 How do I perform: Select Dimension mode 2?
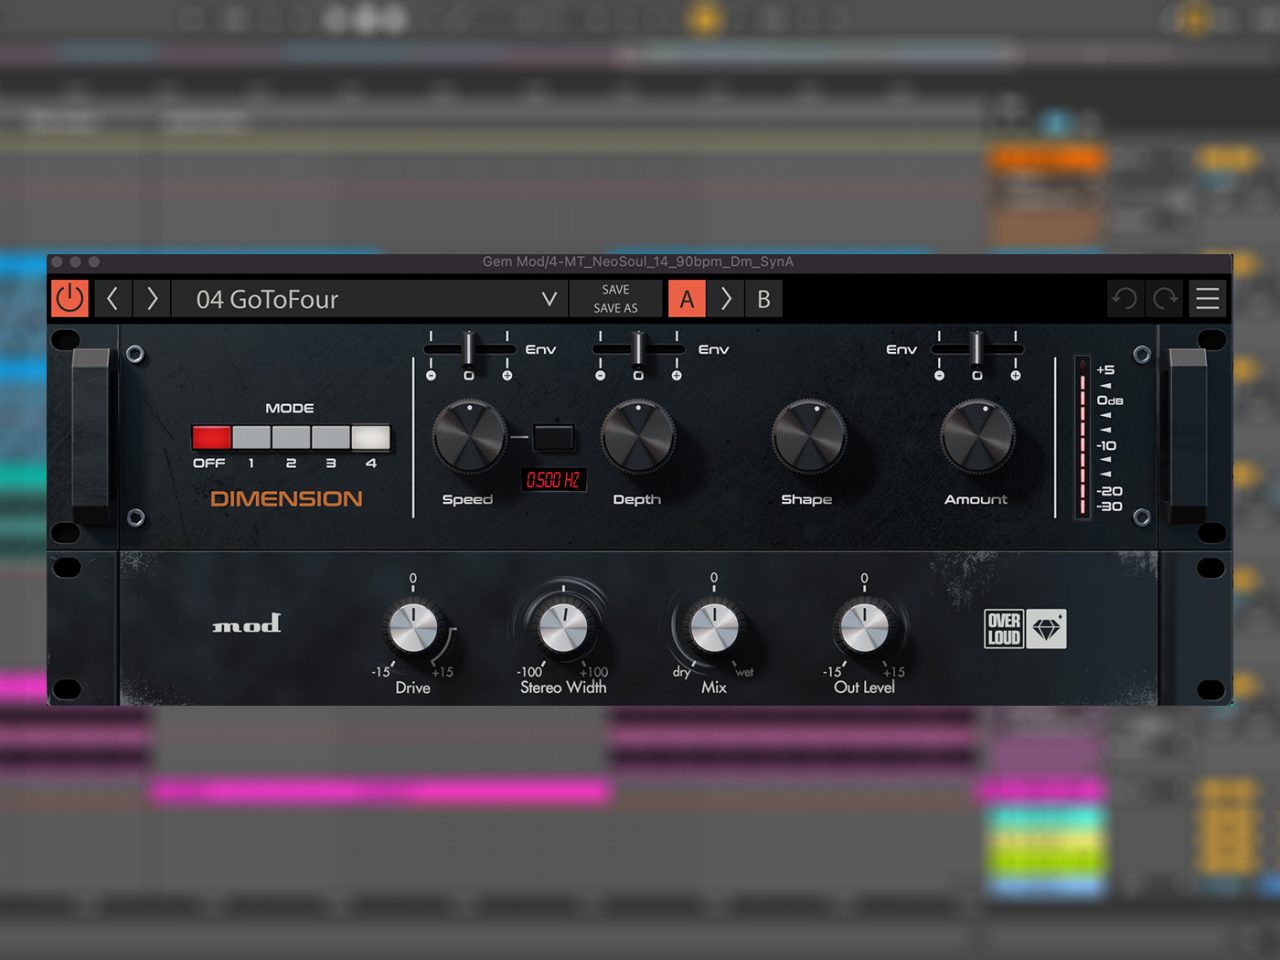pos(291,437)
